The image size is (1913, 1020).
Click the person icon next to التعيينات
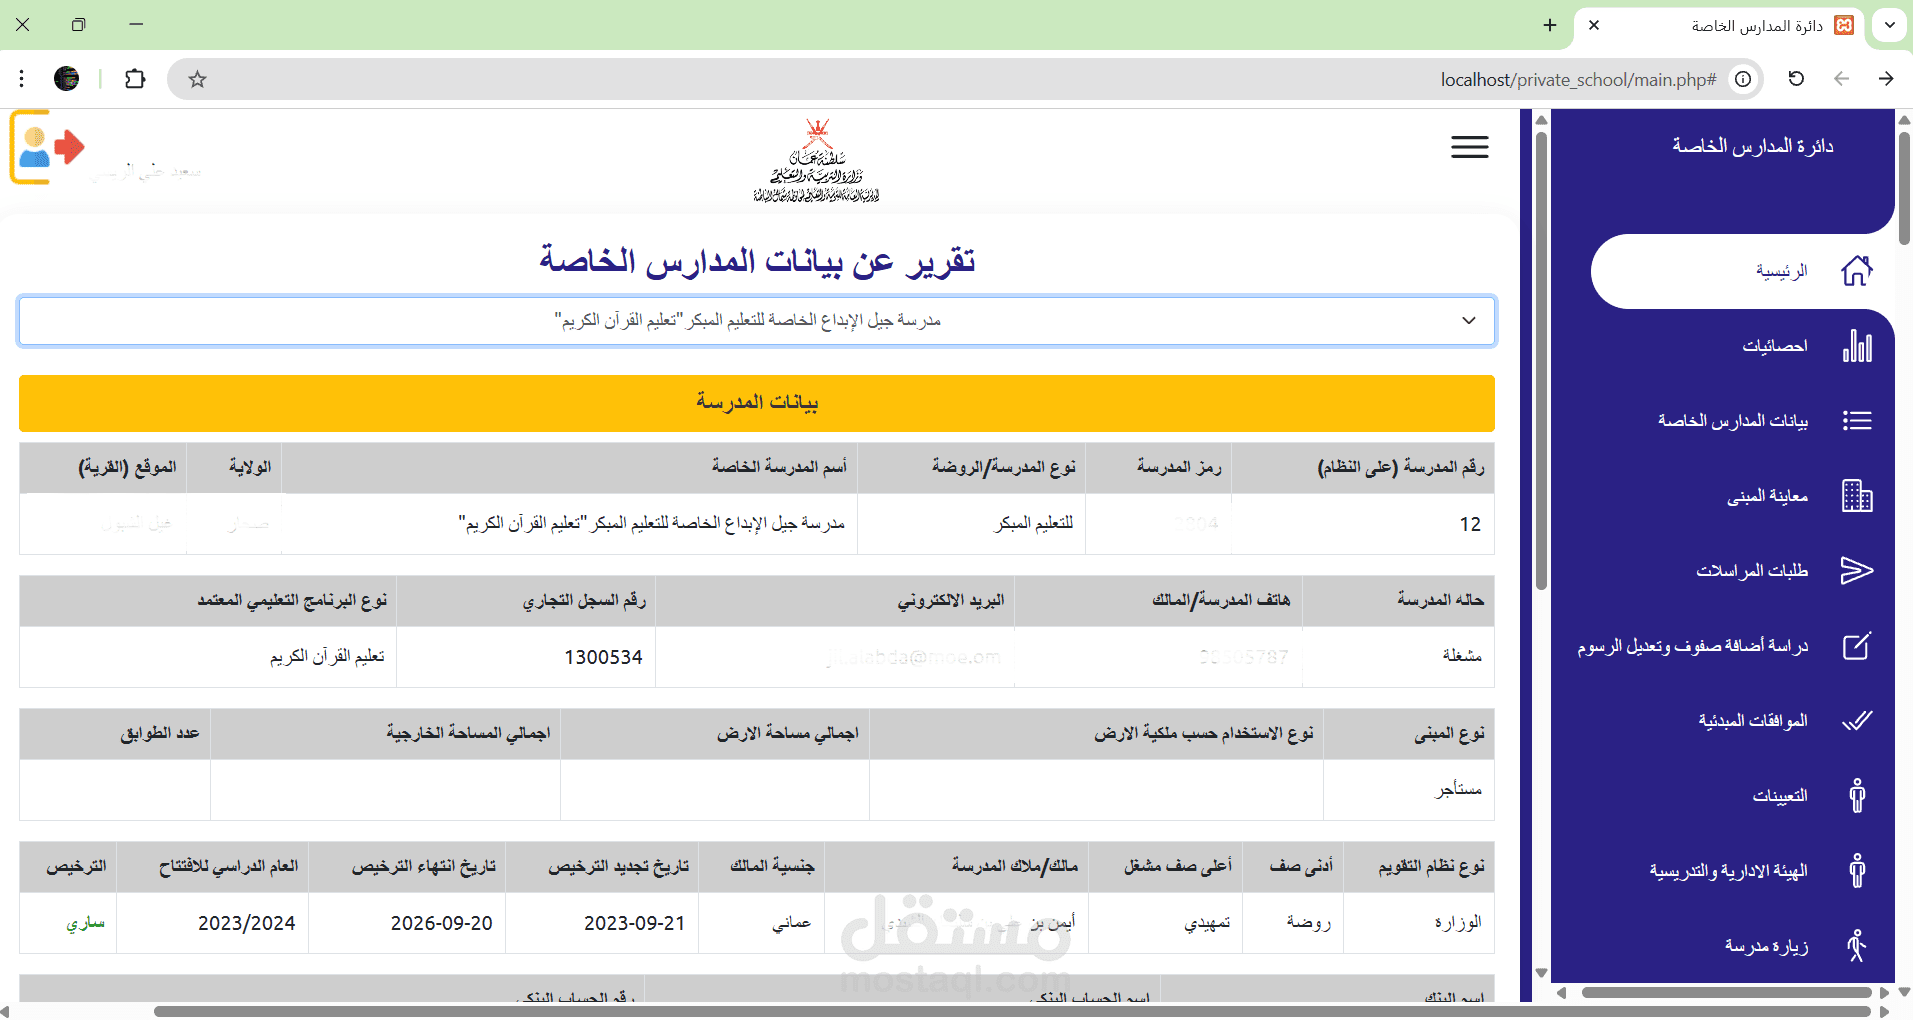1857,796
